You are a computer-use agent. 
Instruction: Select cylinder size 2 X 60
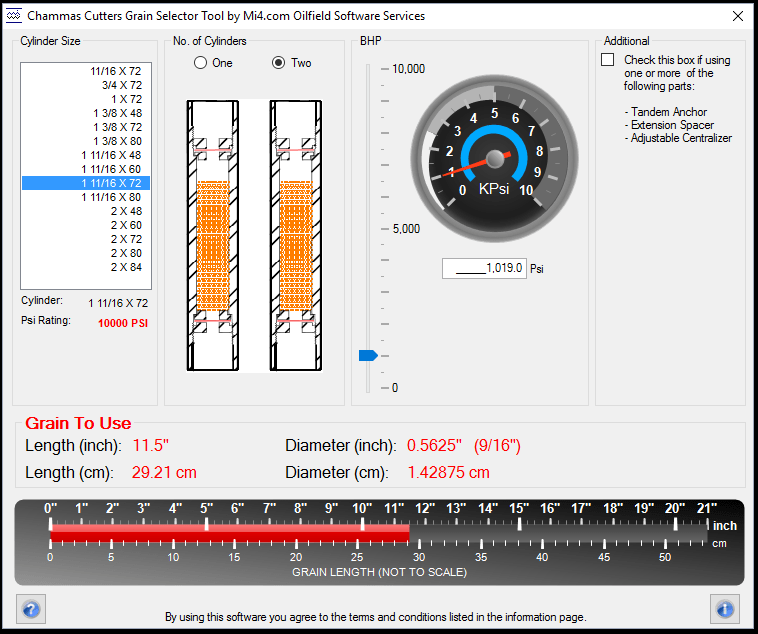[86, 225]
